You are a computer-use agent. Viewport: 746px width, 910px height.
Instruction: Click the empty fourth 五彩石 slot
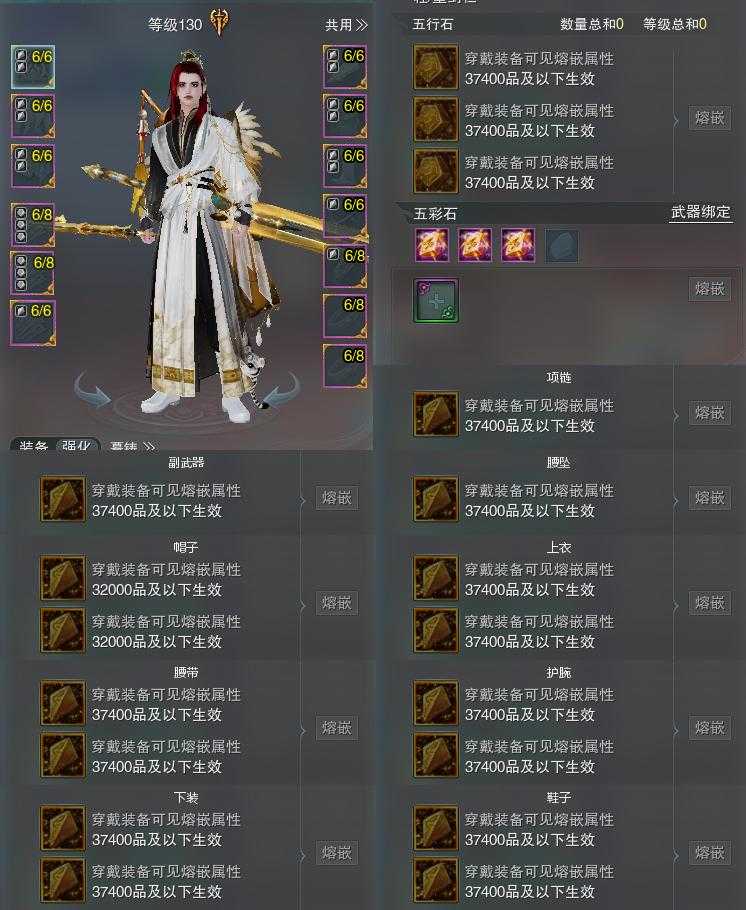[x=562, y=245]
